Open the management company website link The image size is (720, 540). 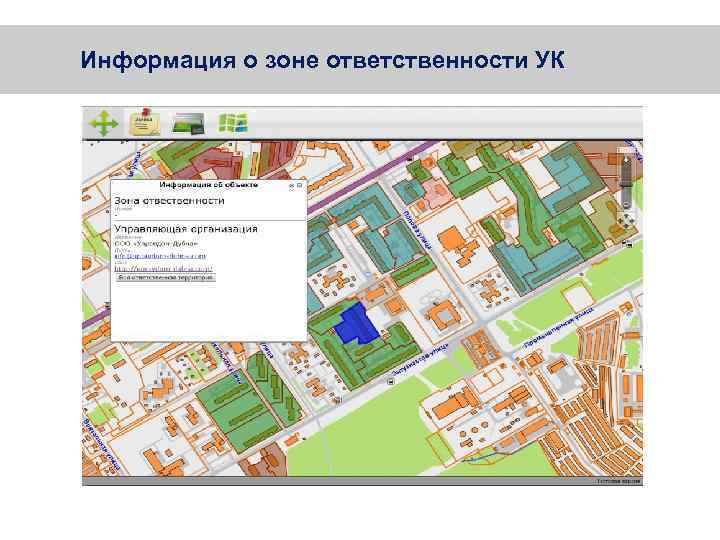tap(163, 268)
